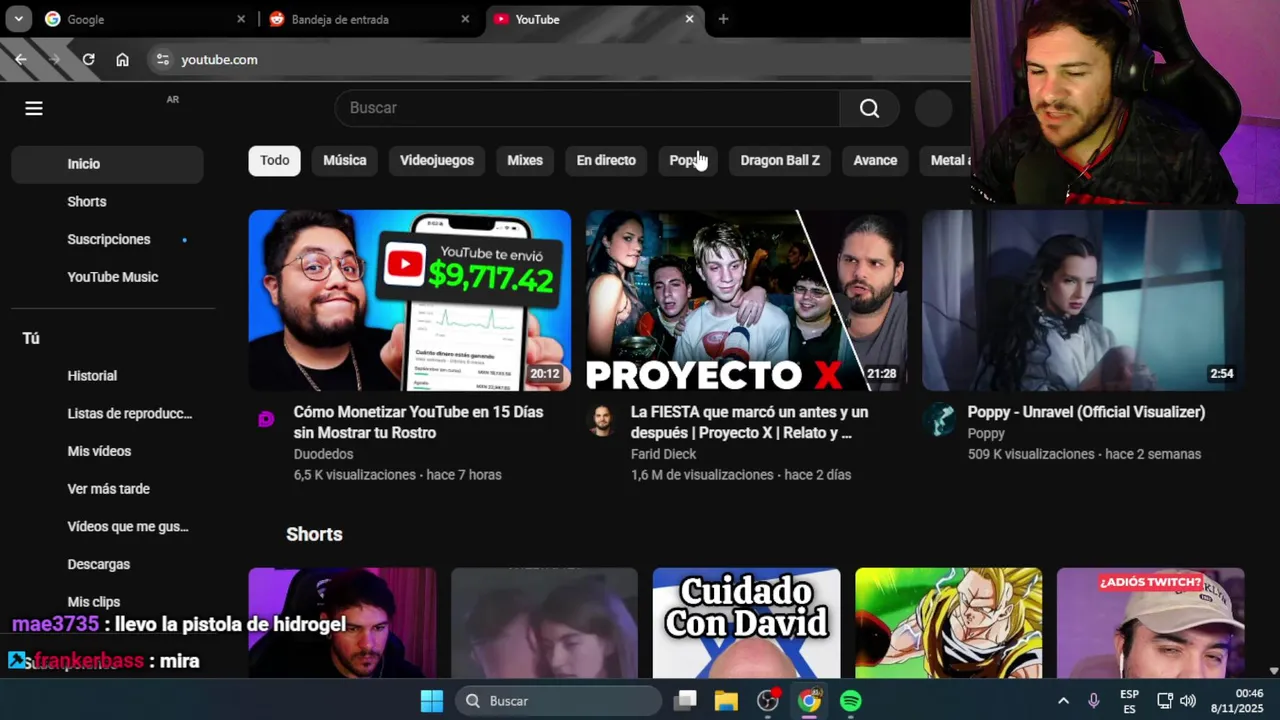This screenshot has width=1280, height=720.
Task: Open Vídeos que me gustan in sidebar
Action: 107,527
